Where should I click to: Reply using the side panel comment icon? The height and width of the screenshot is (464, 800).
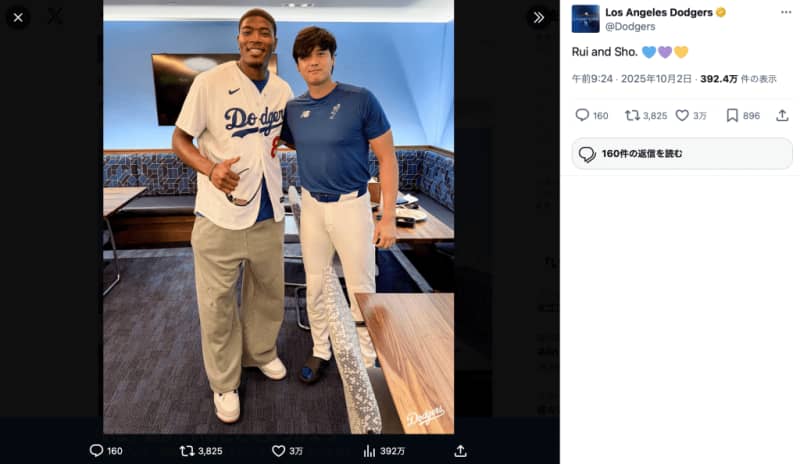point(582,115)
